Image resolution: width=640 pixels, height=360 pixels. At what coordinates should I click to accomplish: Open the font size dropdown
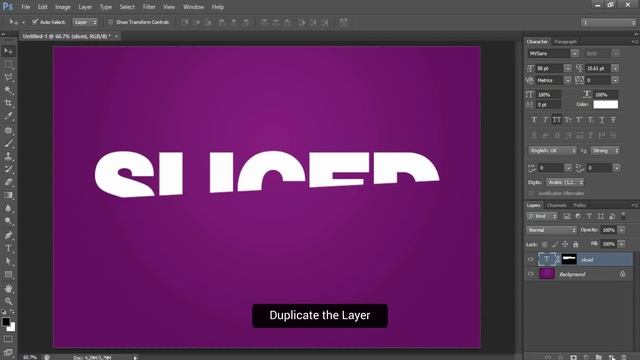568,68
